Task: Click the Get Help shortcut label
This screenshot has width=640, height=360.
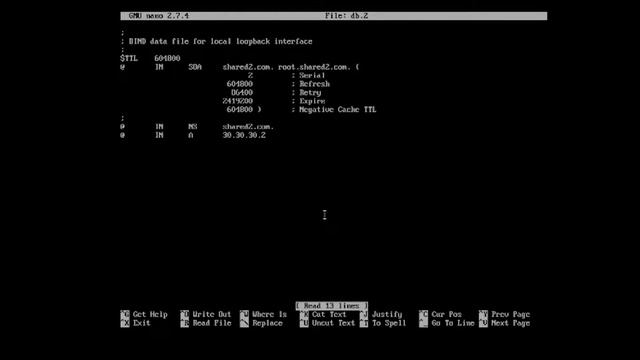Action: [150, 314]
